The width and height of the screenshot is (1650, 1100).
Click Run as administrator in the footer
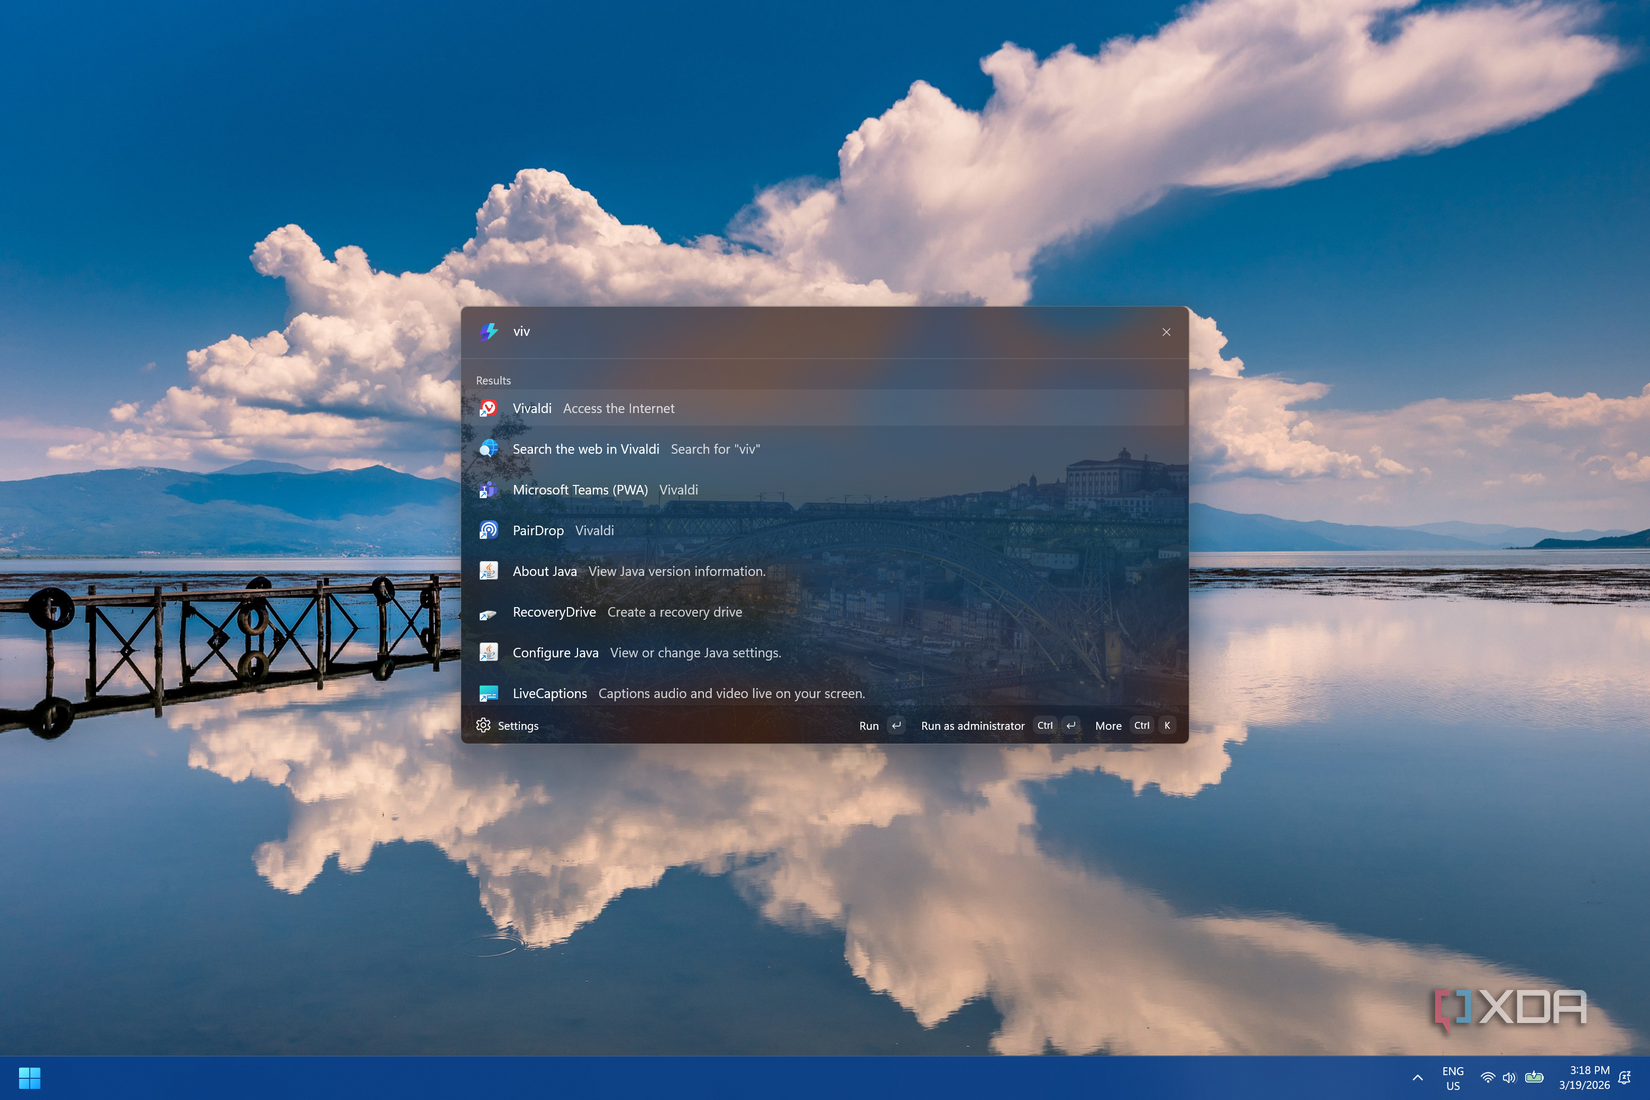(x=1000, y=726)
